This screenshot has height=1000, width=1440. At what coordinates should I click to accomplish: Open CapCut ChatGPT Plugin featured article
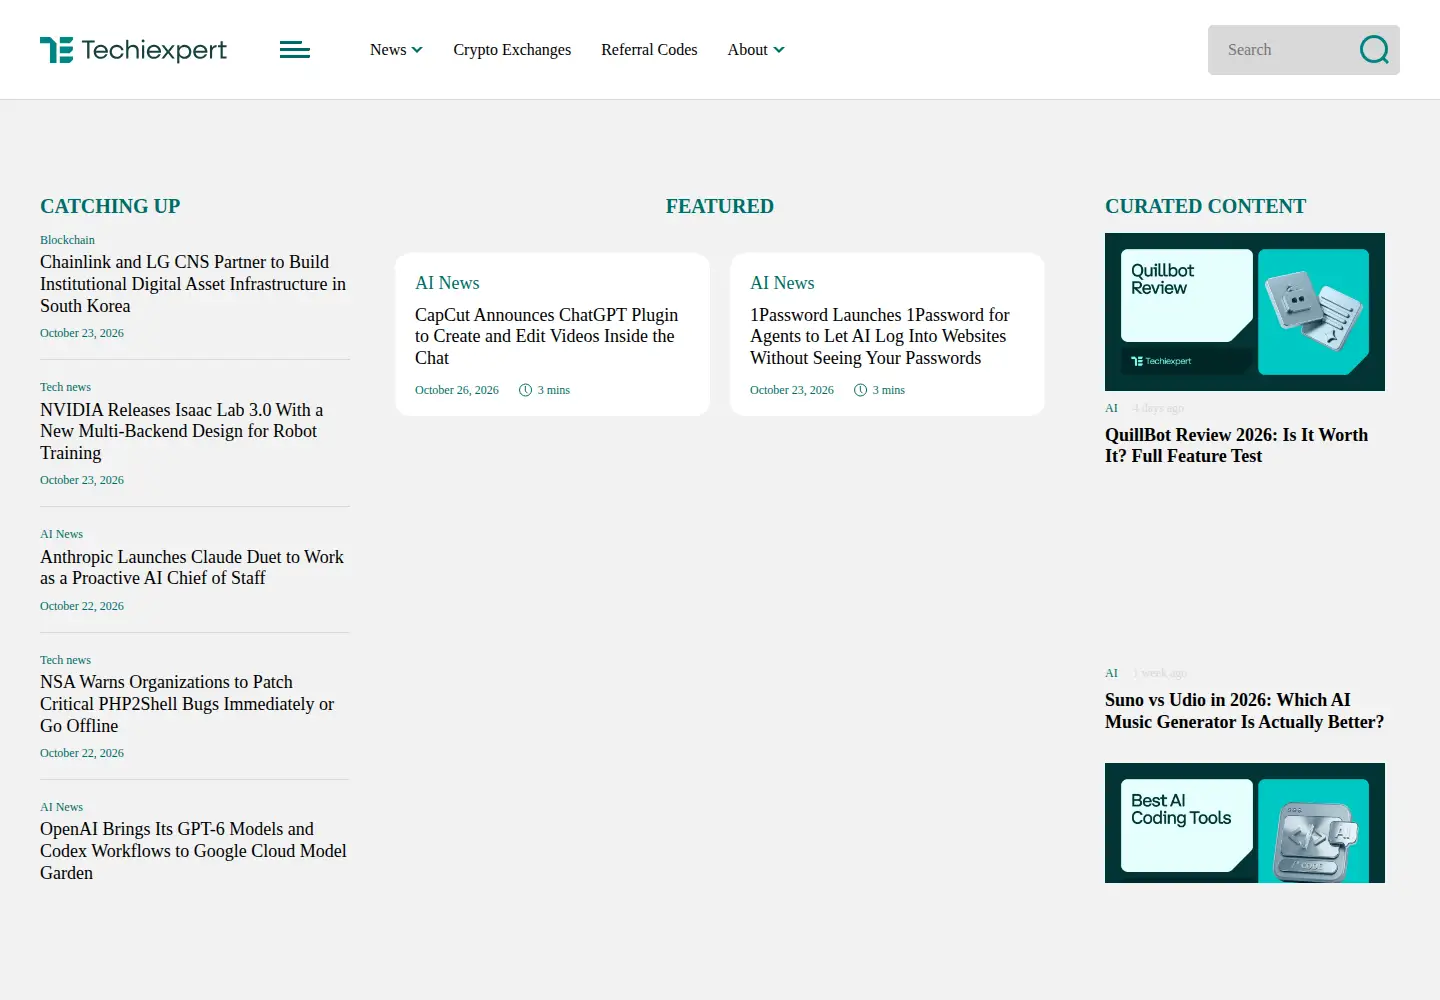click(546, 336)
